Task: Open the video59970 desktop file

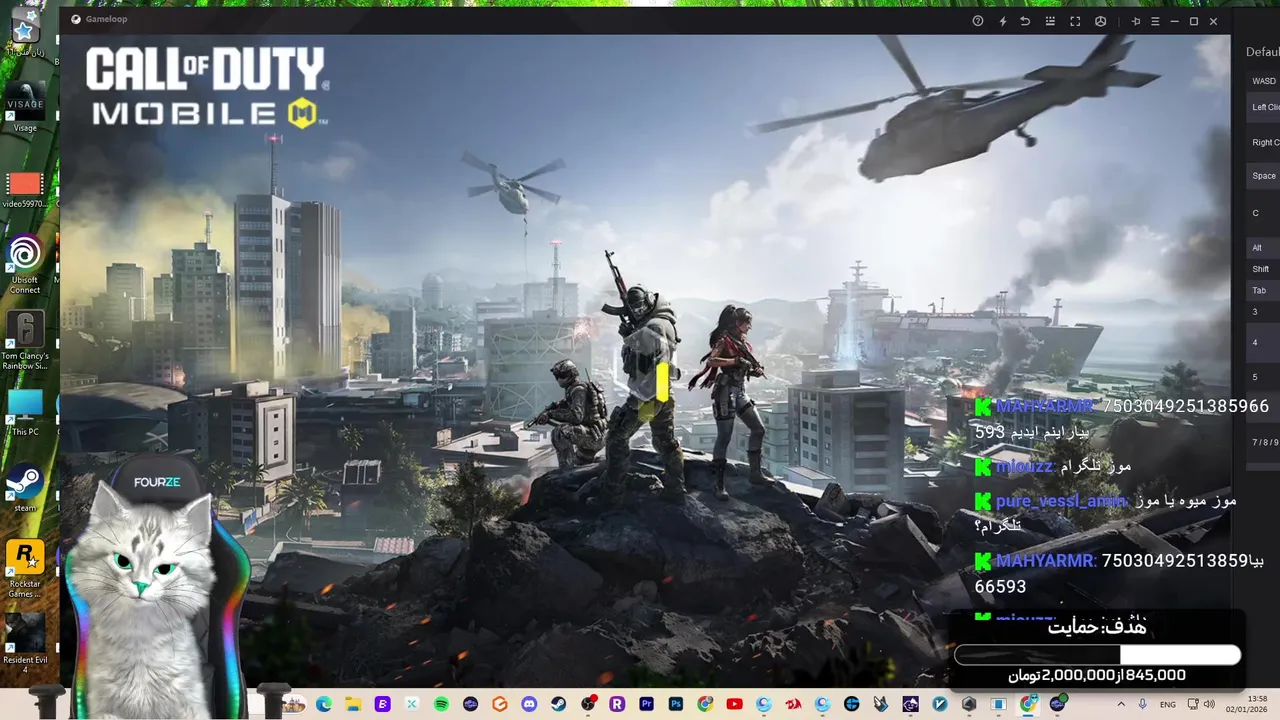Action: pos(25,189)
